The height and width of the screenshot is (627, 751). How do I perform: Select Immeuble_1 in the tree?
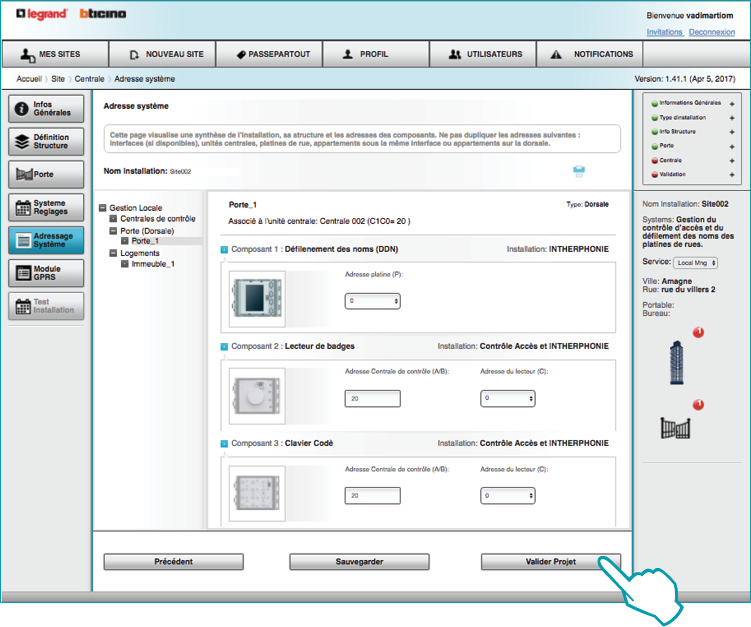click(152, 264)
